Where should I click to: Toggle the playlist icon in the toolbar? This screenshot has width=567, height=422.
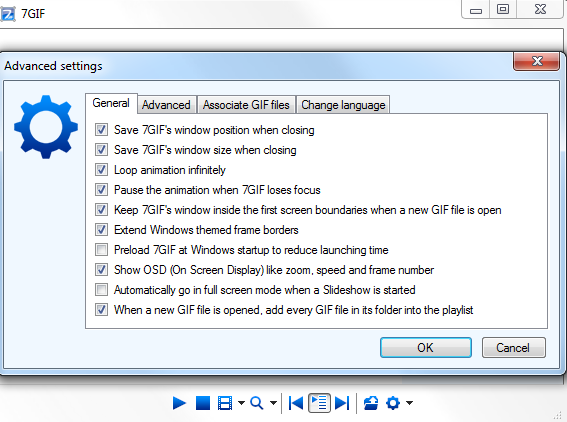pyautogui.click(x=319, y=403)
